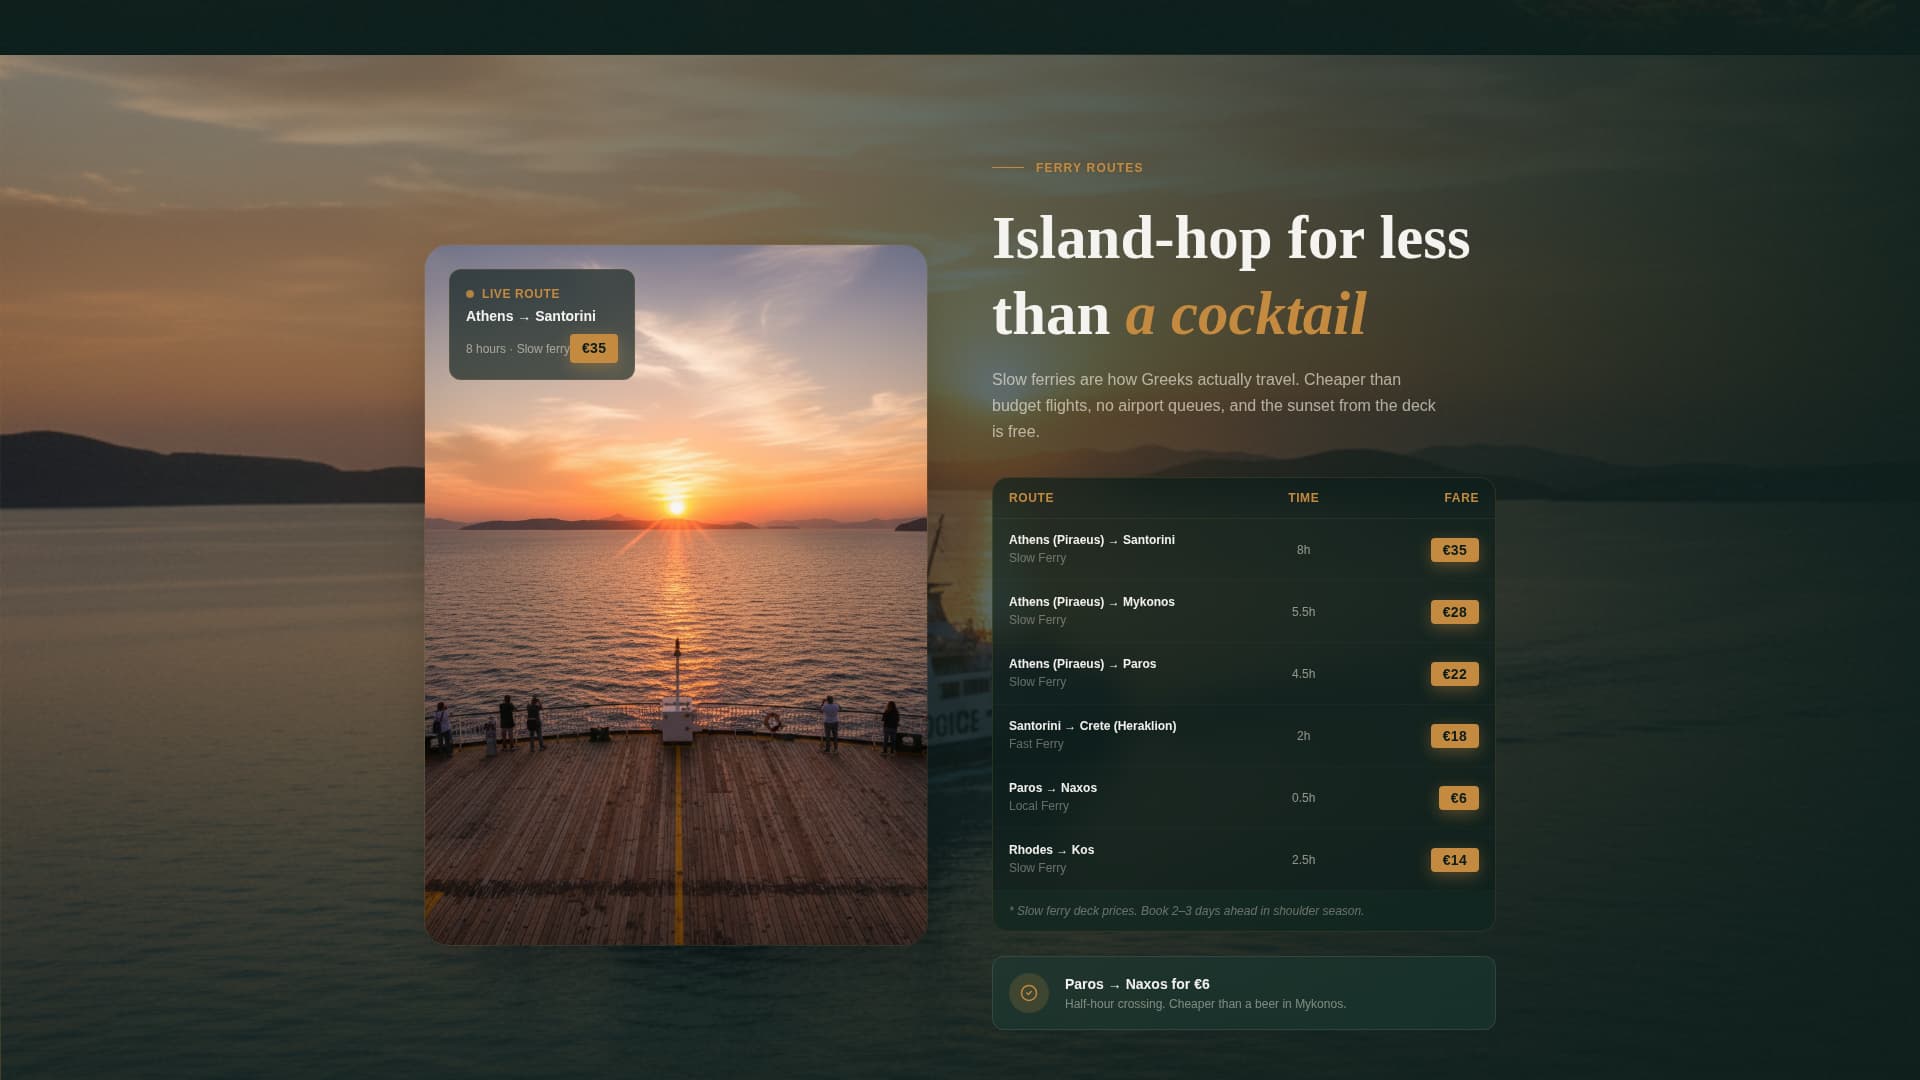Open the Paros to Naxos for €6 callout

[1243, 992]
